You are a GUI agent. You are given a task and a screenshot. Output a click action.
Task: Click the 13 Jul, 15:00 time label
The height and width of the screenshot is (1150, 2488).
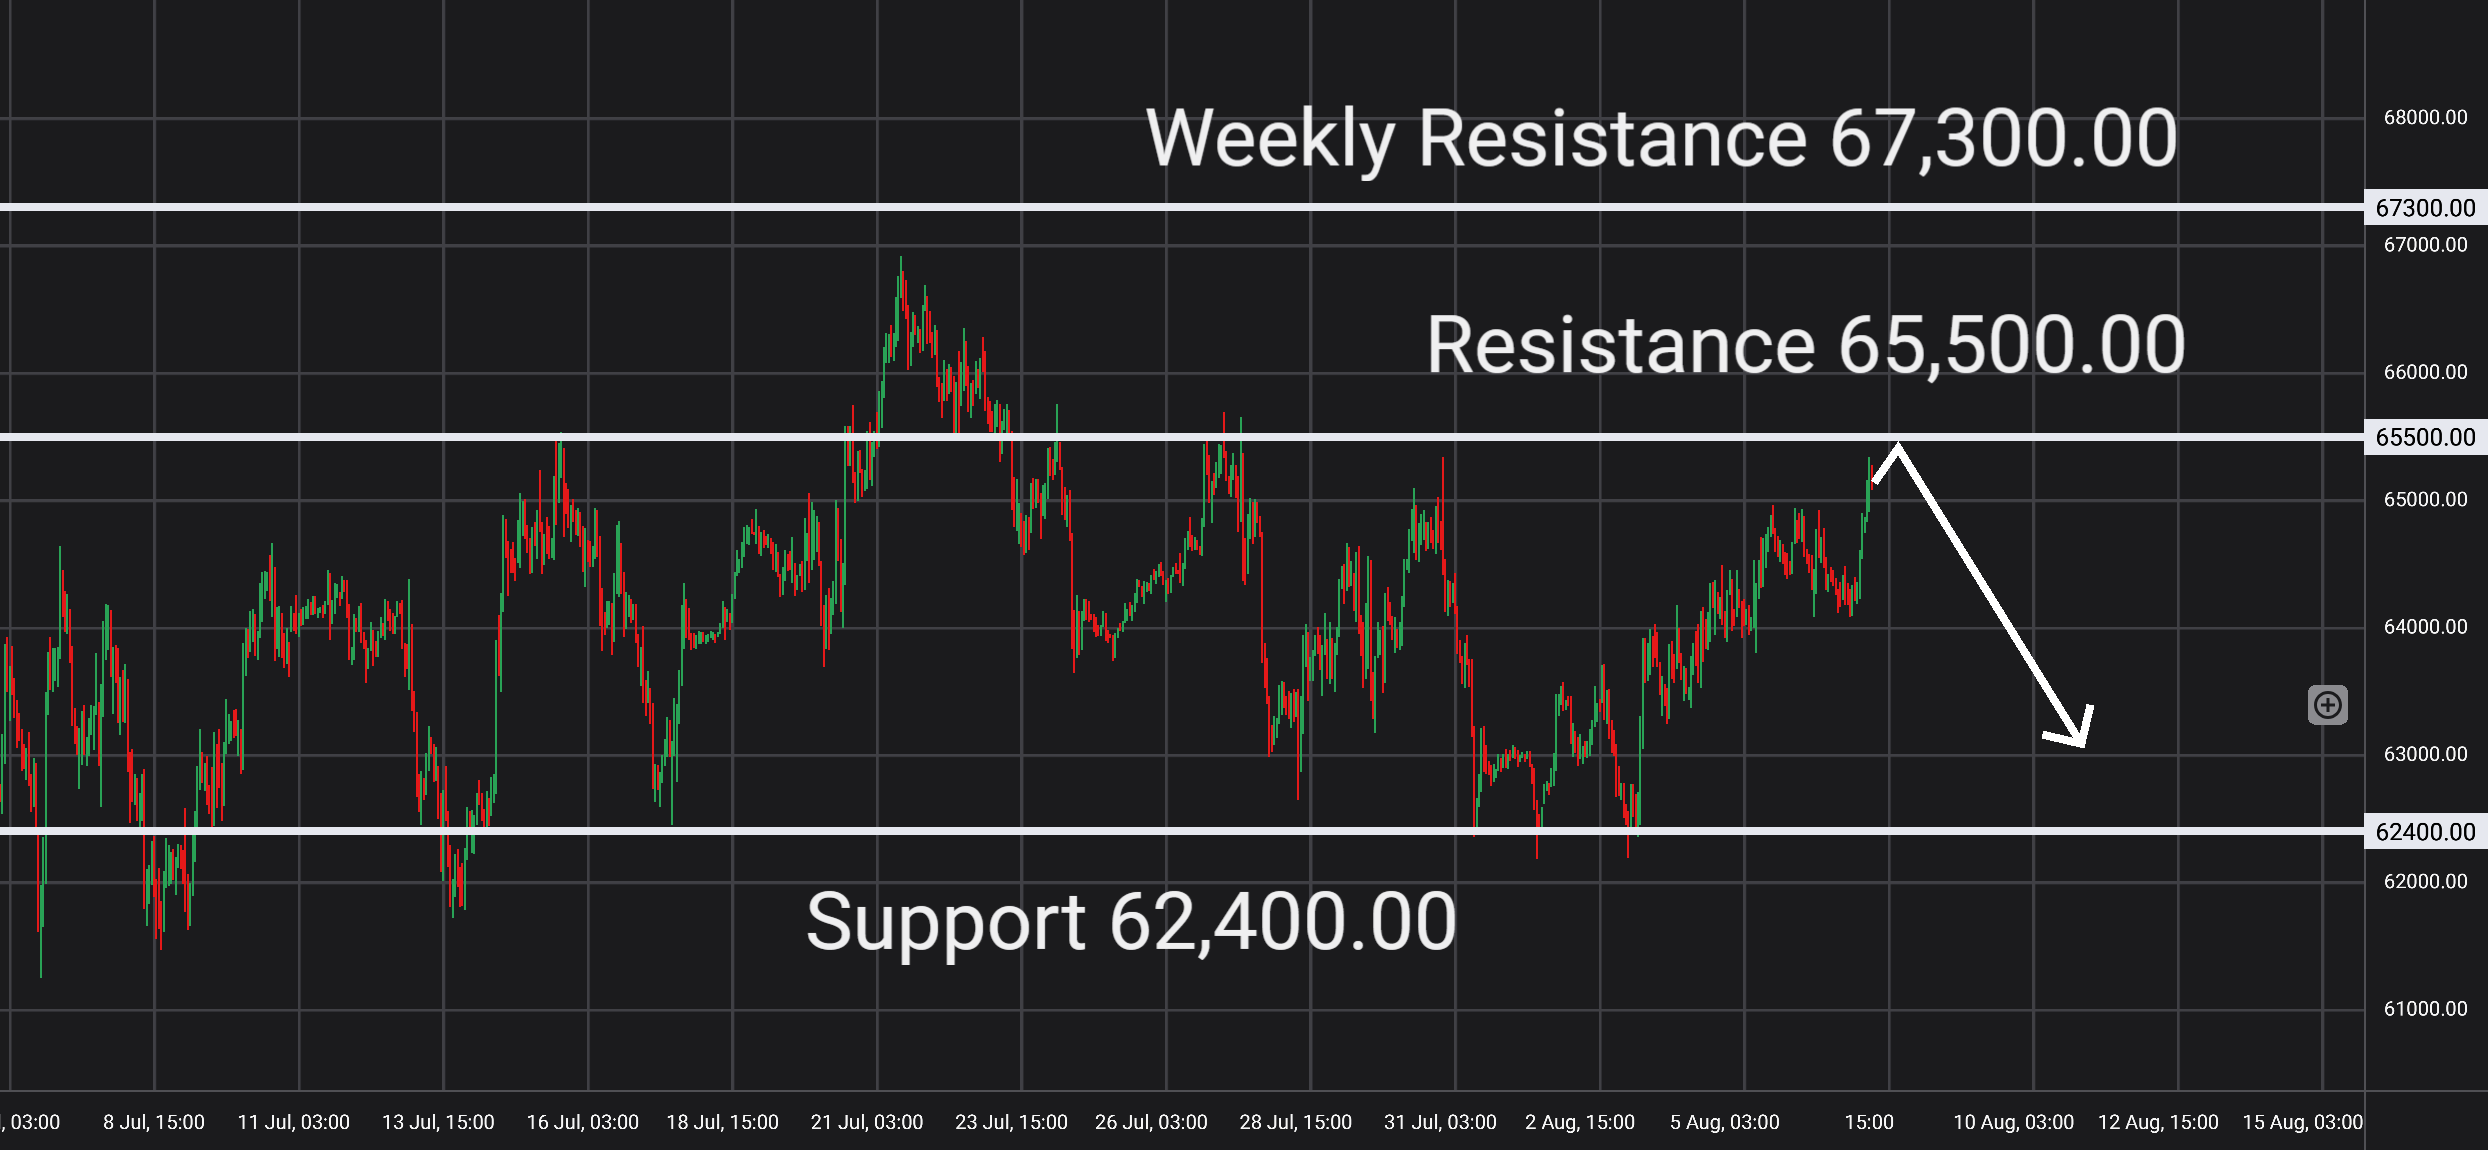[438, 1122]
